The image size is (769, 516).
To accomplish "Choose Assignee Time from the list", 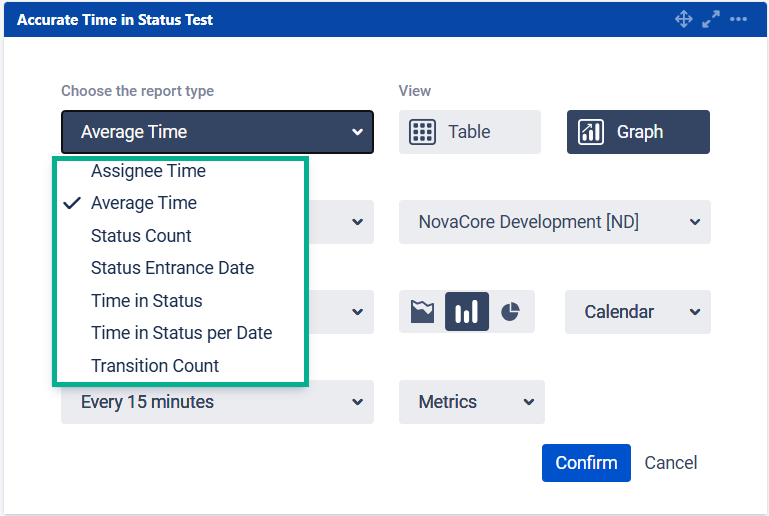I will (x=148, y=171).
